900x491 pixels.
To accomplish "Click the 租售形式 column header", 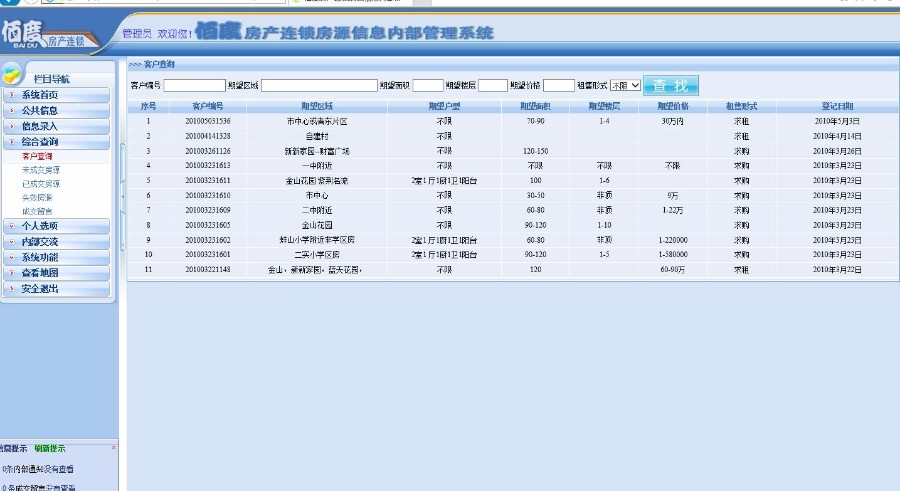I will tap(742, 106).
